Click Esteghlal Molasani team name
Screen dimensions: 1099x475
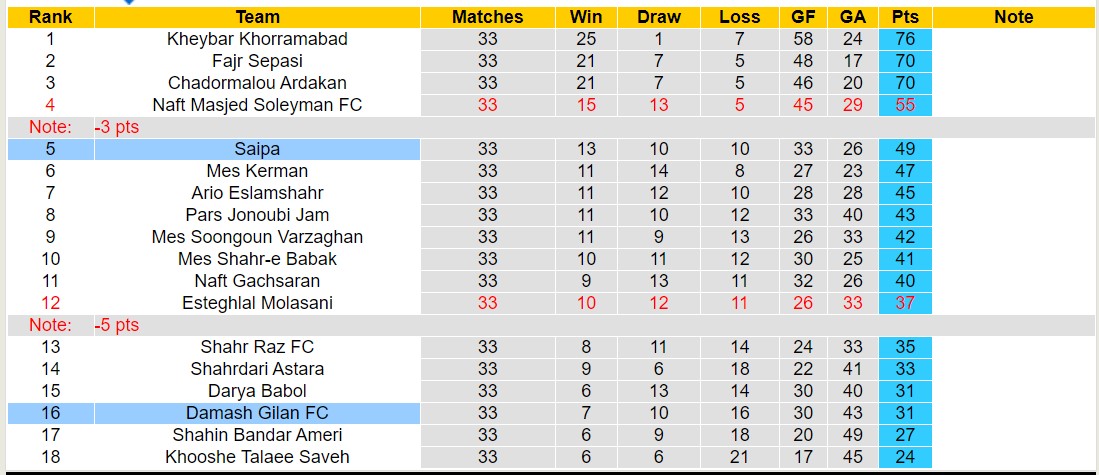[257, 303]
